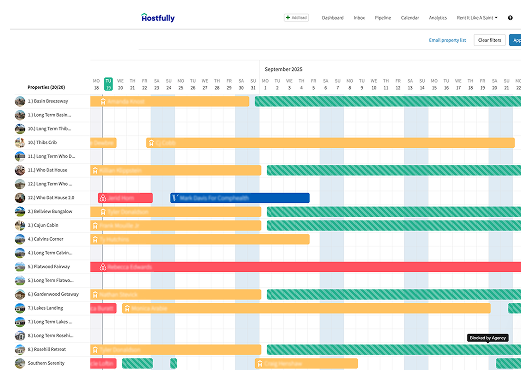The width and height of the screenshot is (531, 380).
Task: Open the help circle icon in the header
Action: (510, 18)
